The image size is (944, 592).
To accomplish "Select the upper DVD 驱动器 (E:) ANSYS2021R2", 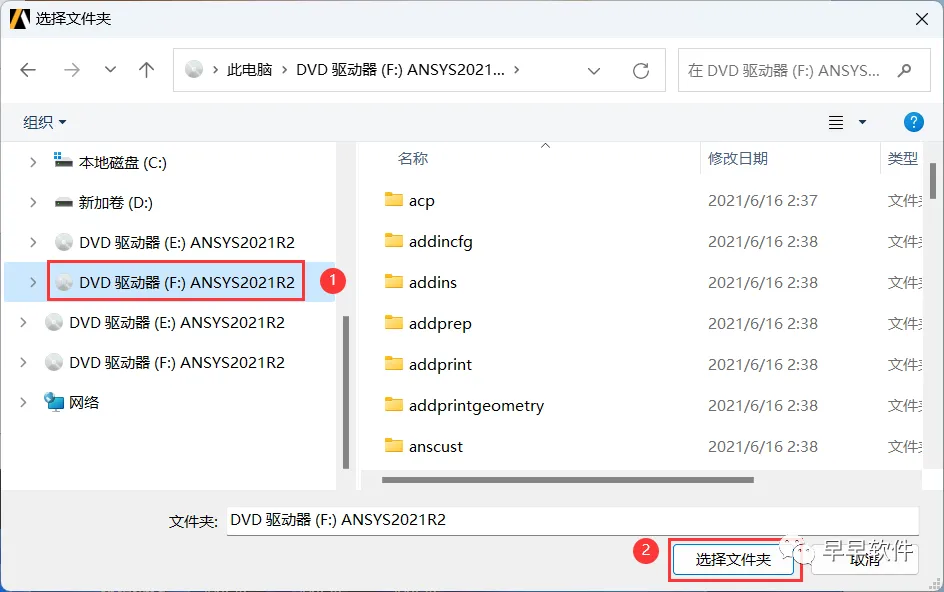I will pyautogui.click(x=187, y=243).
